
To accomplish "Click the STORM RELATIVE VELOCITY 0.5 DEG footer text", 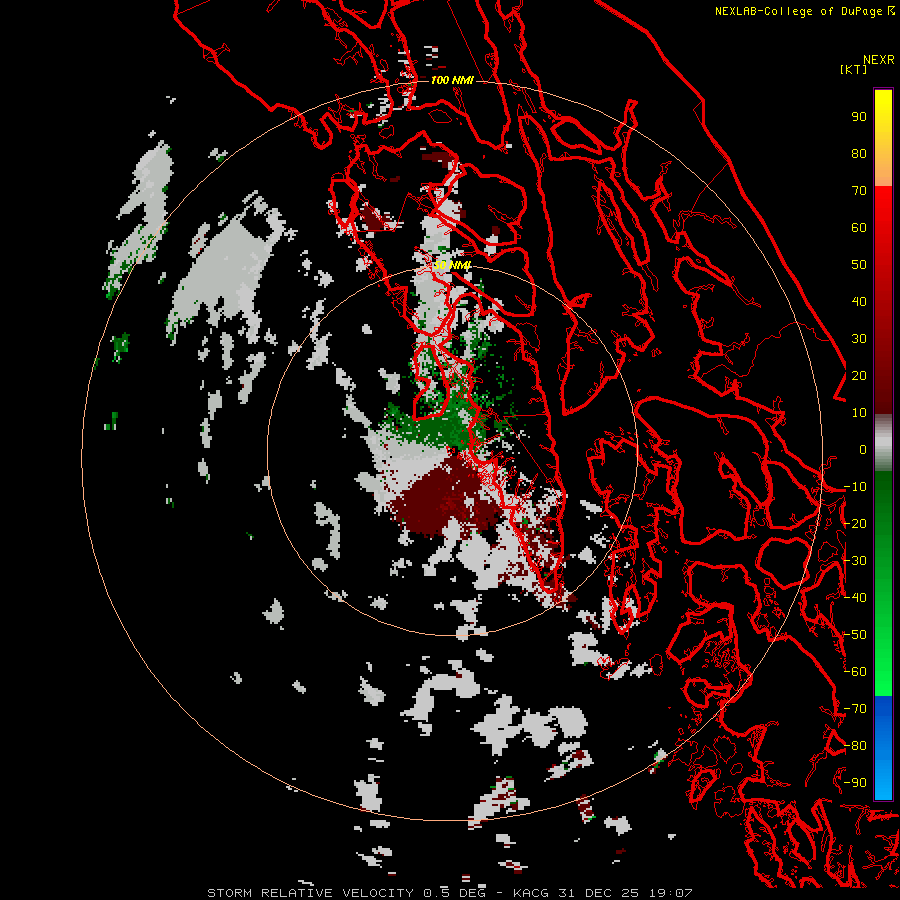I will 346,893.
